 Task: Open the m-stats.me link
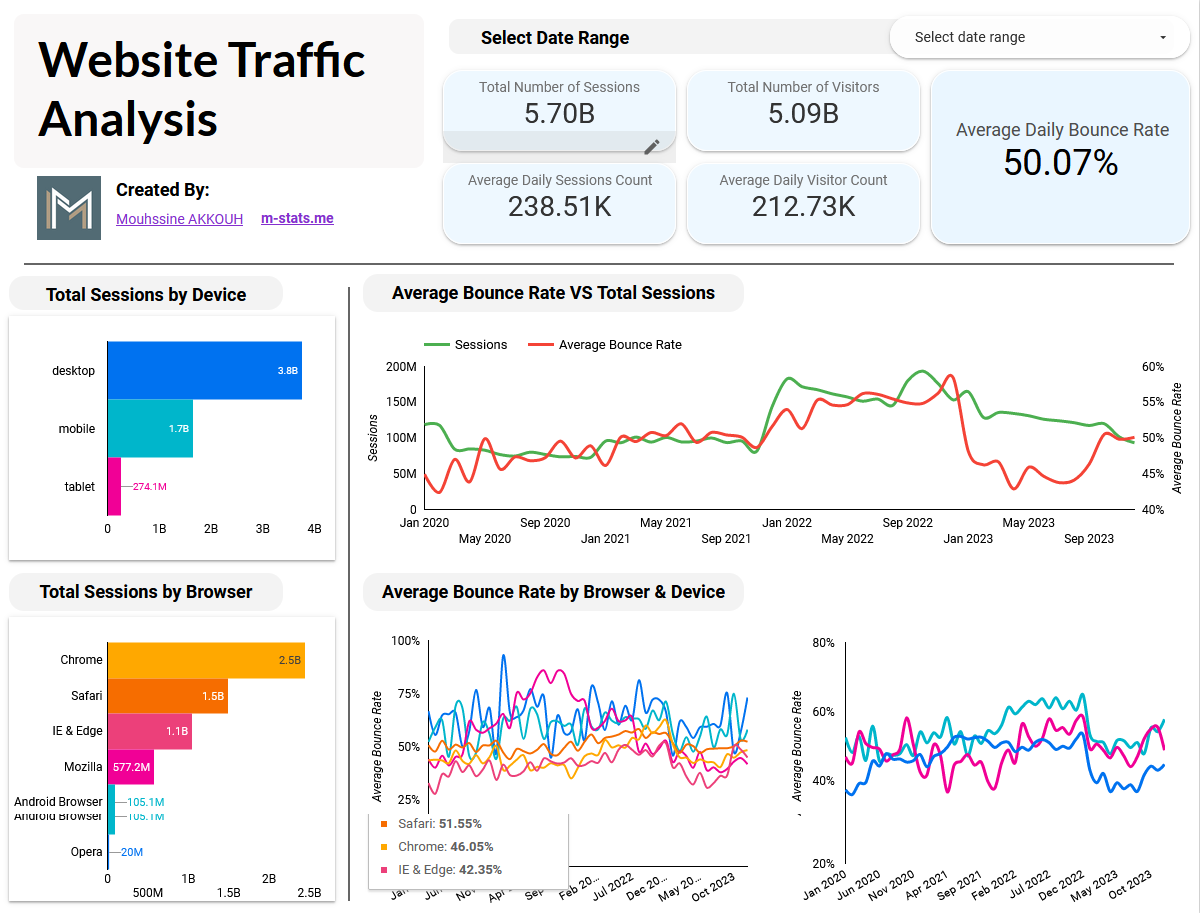[x=297, y=218]
